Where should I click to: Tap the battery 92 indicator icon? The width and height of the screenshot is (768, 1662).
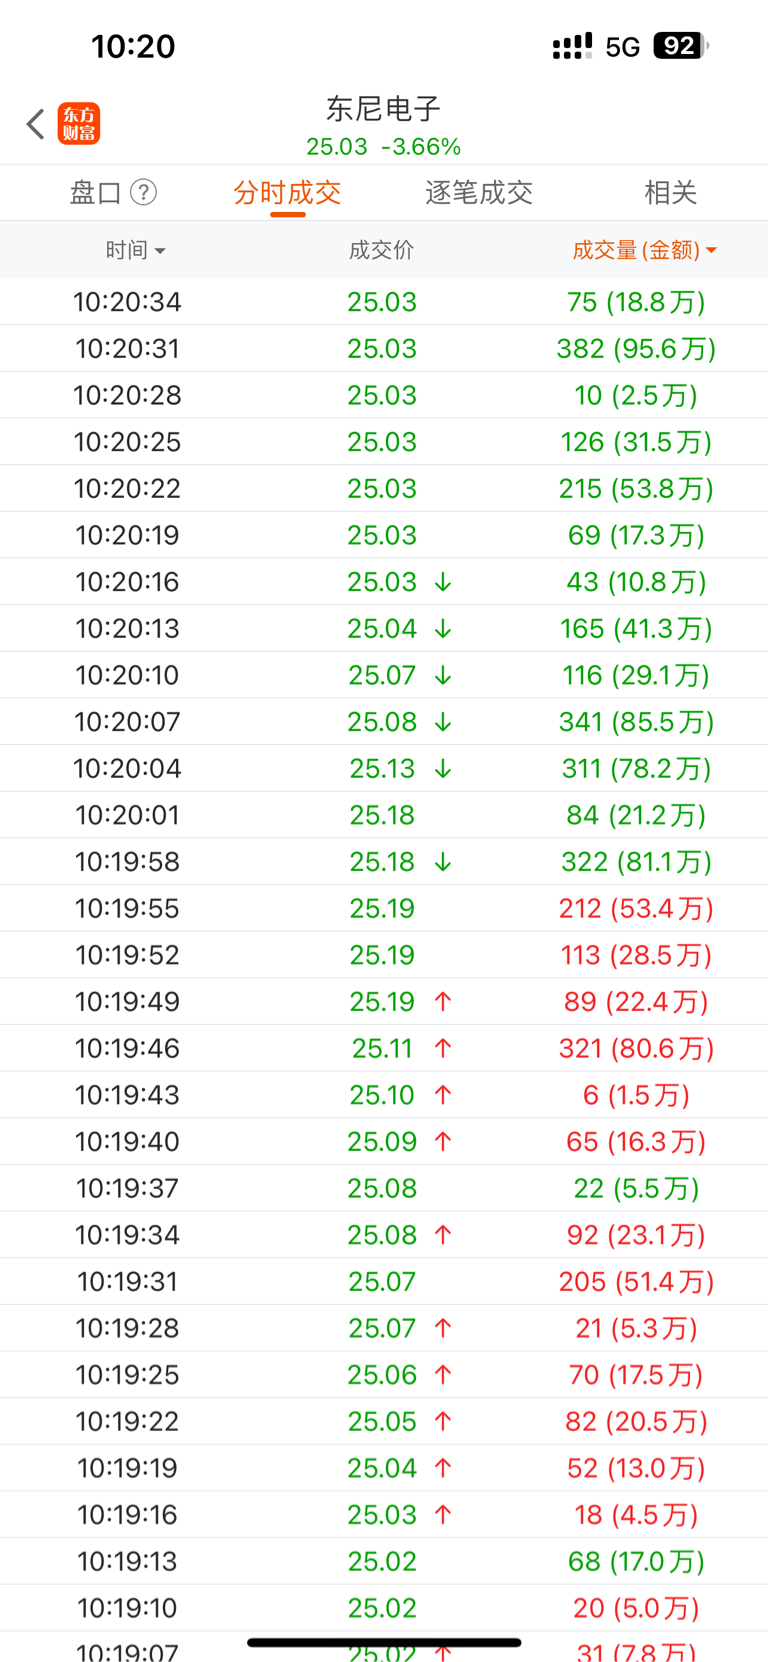681,46
